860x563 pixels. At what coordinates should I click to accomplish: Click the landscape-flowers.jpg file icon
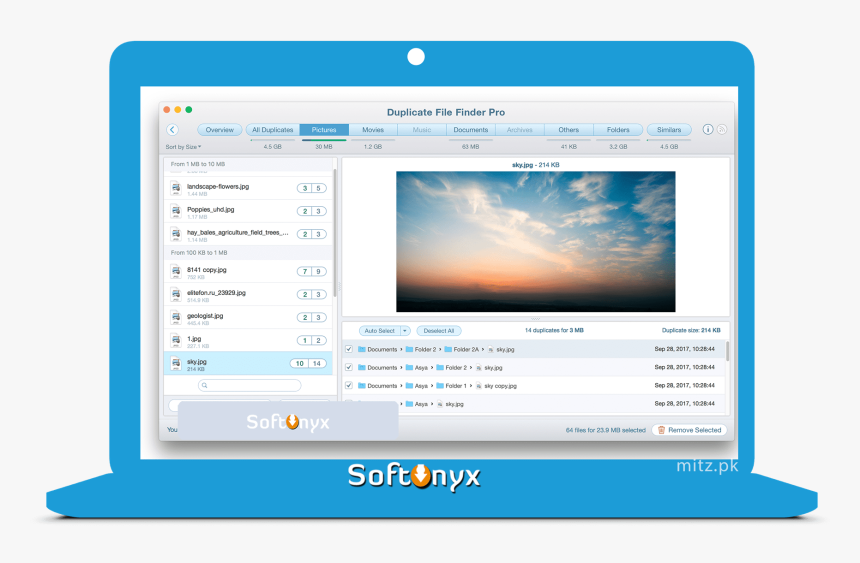point(176,188)
